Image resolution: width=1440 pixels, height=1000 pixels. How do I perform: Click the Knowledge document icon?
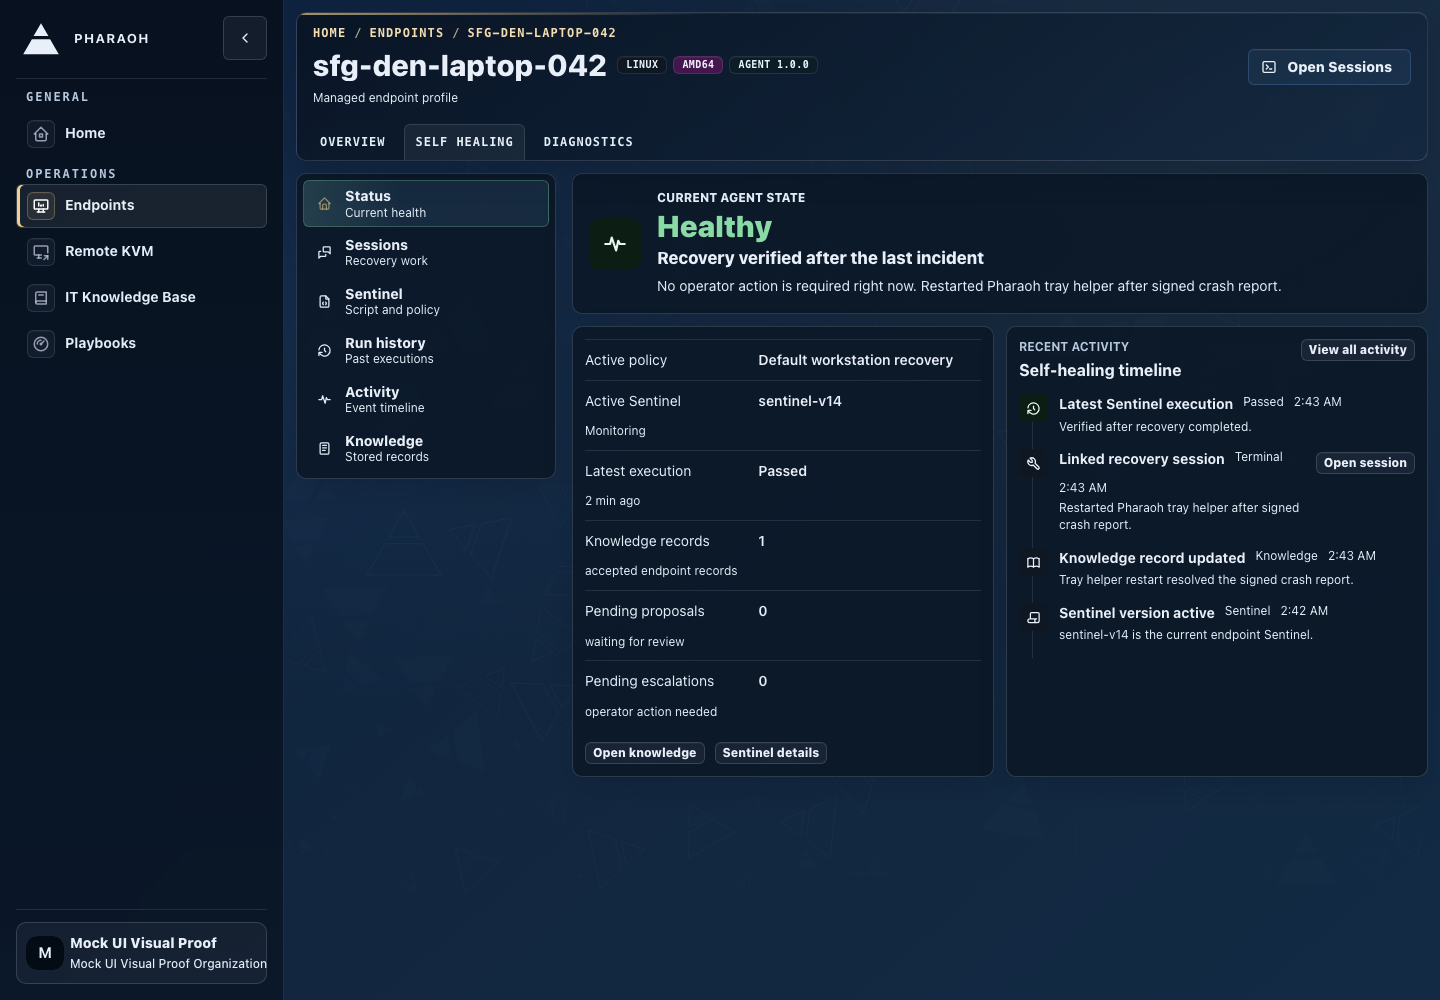(x=324, y=449)
